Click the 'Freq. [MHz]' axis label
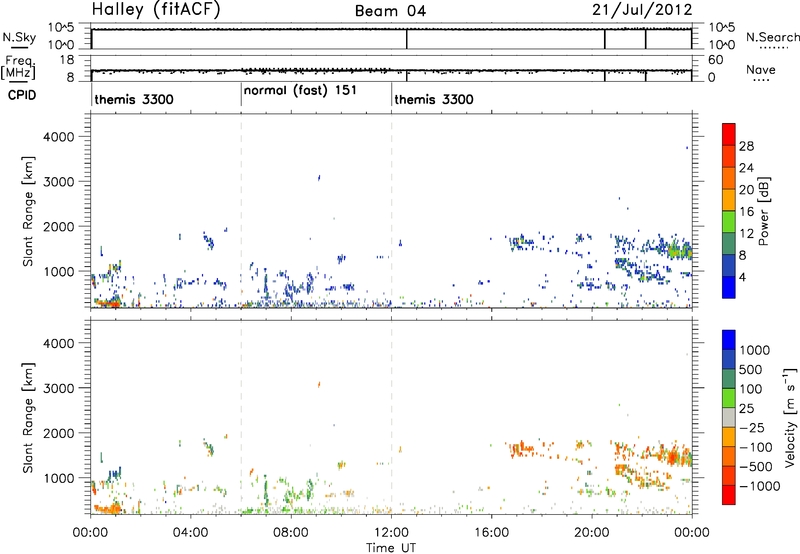 pyautogui.click(x=20, y=67)
